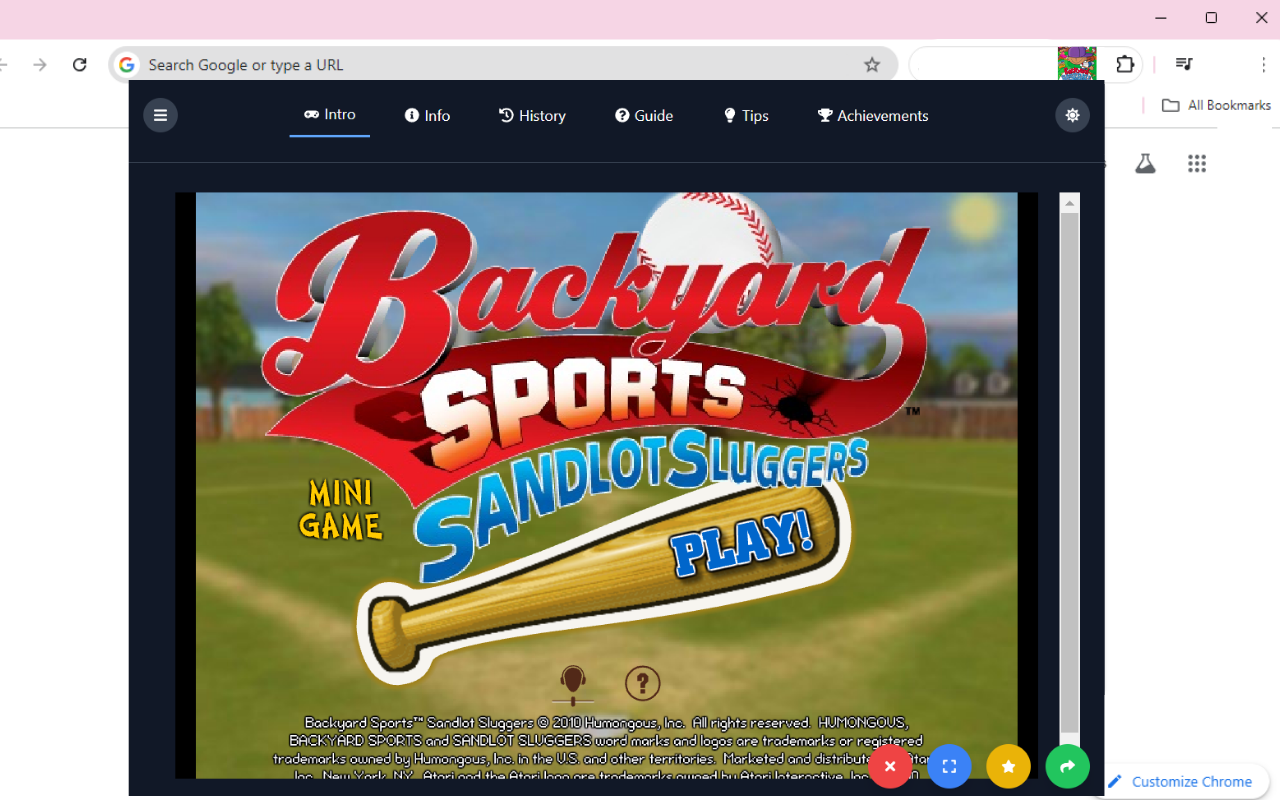This screenshot has height=800, width=1280.
Task: Open the History tab
Action: (x=532, y=116)
